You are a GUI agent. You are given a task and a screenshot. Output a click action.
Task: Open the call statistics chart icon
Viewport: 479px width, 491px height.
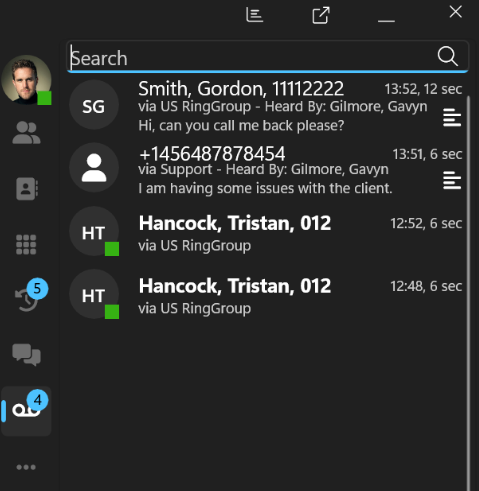point(254,15)
